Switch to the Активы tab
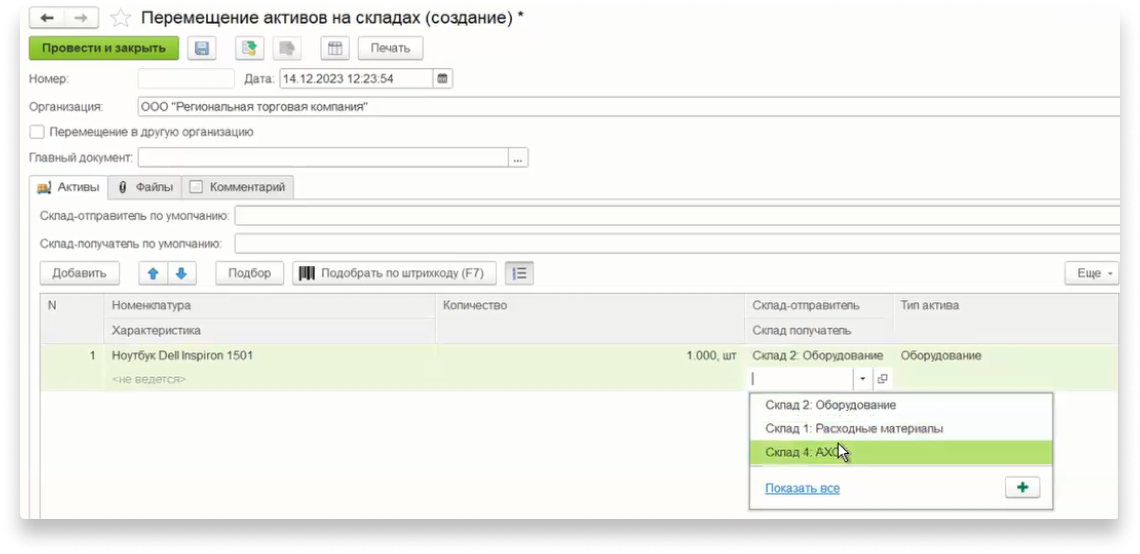1140x554 pixels. point(68,188)
